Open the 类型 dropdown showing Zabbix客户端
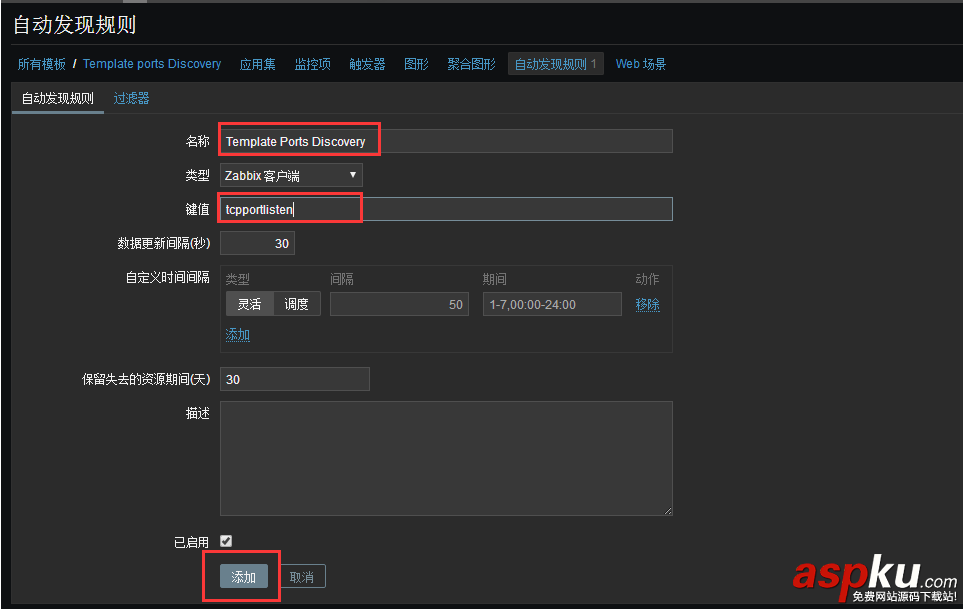The width and height of the screenshot is (963, 609). (x=291, y=174)
